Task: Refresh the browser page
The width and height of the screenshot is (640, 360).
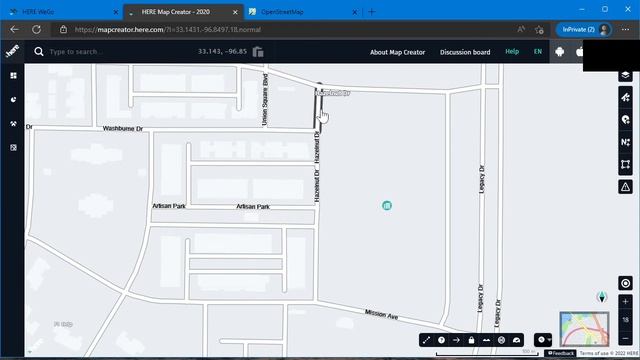Action: pyautogui.click(x=36, y=29)
